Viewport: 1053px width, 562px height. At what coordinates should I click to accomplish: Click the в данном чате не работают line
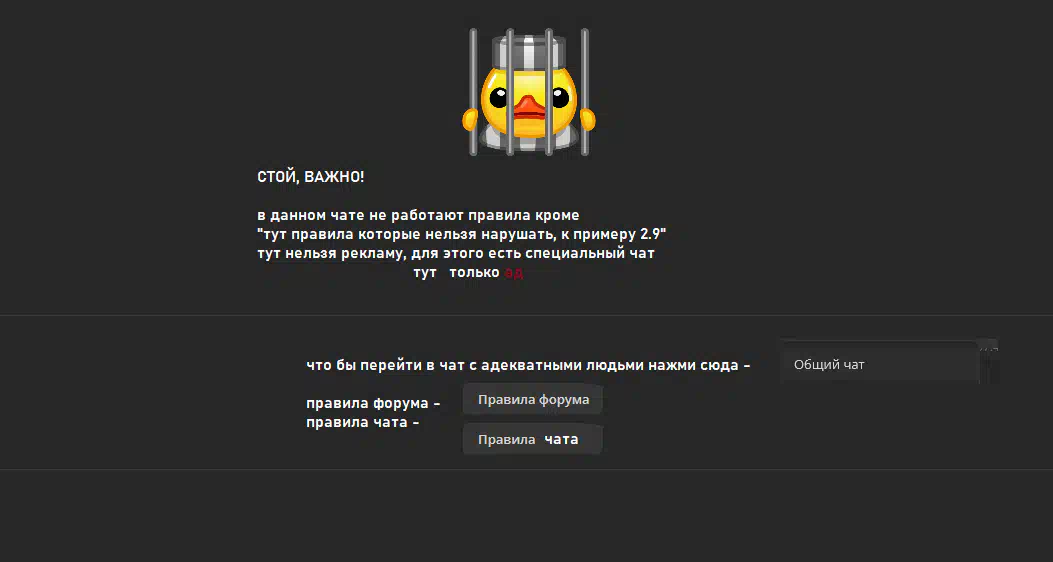pos(418,216)
